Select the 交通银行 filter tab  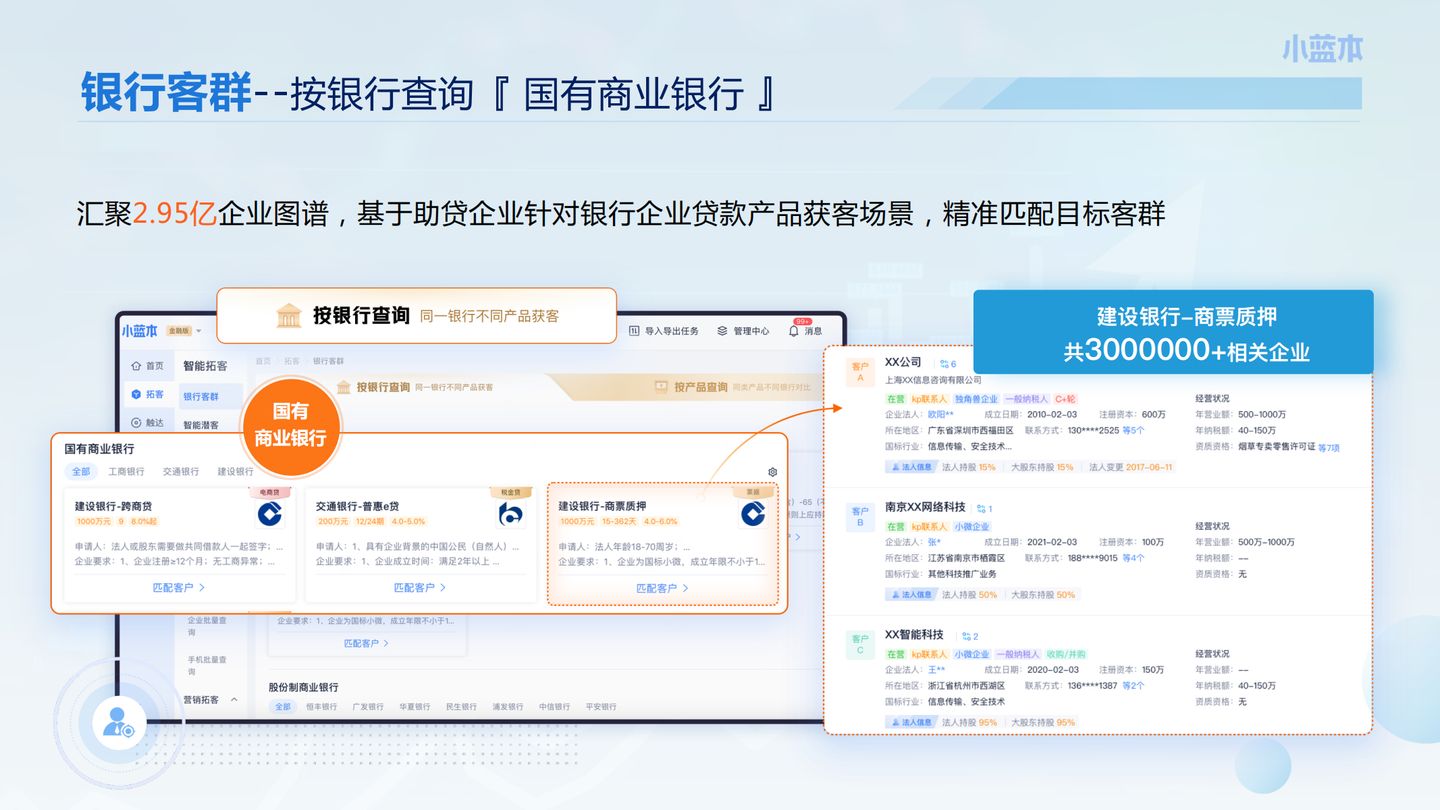click(181, 472)
